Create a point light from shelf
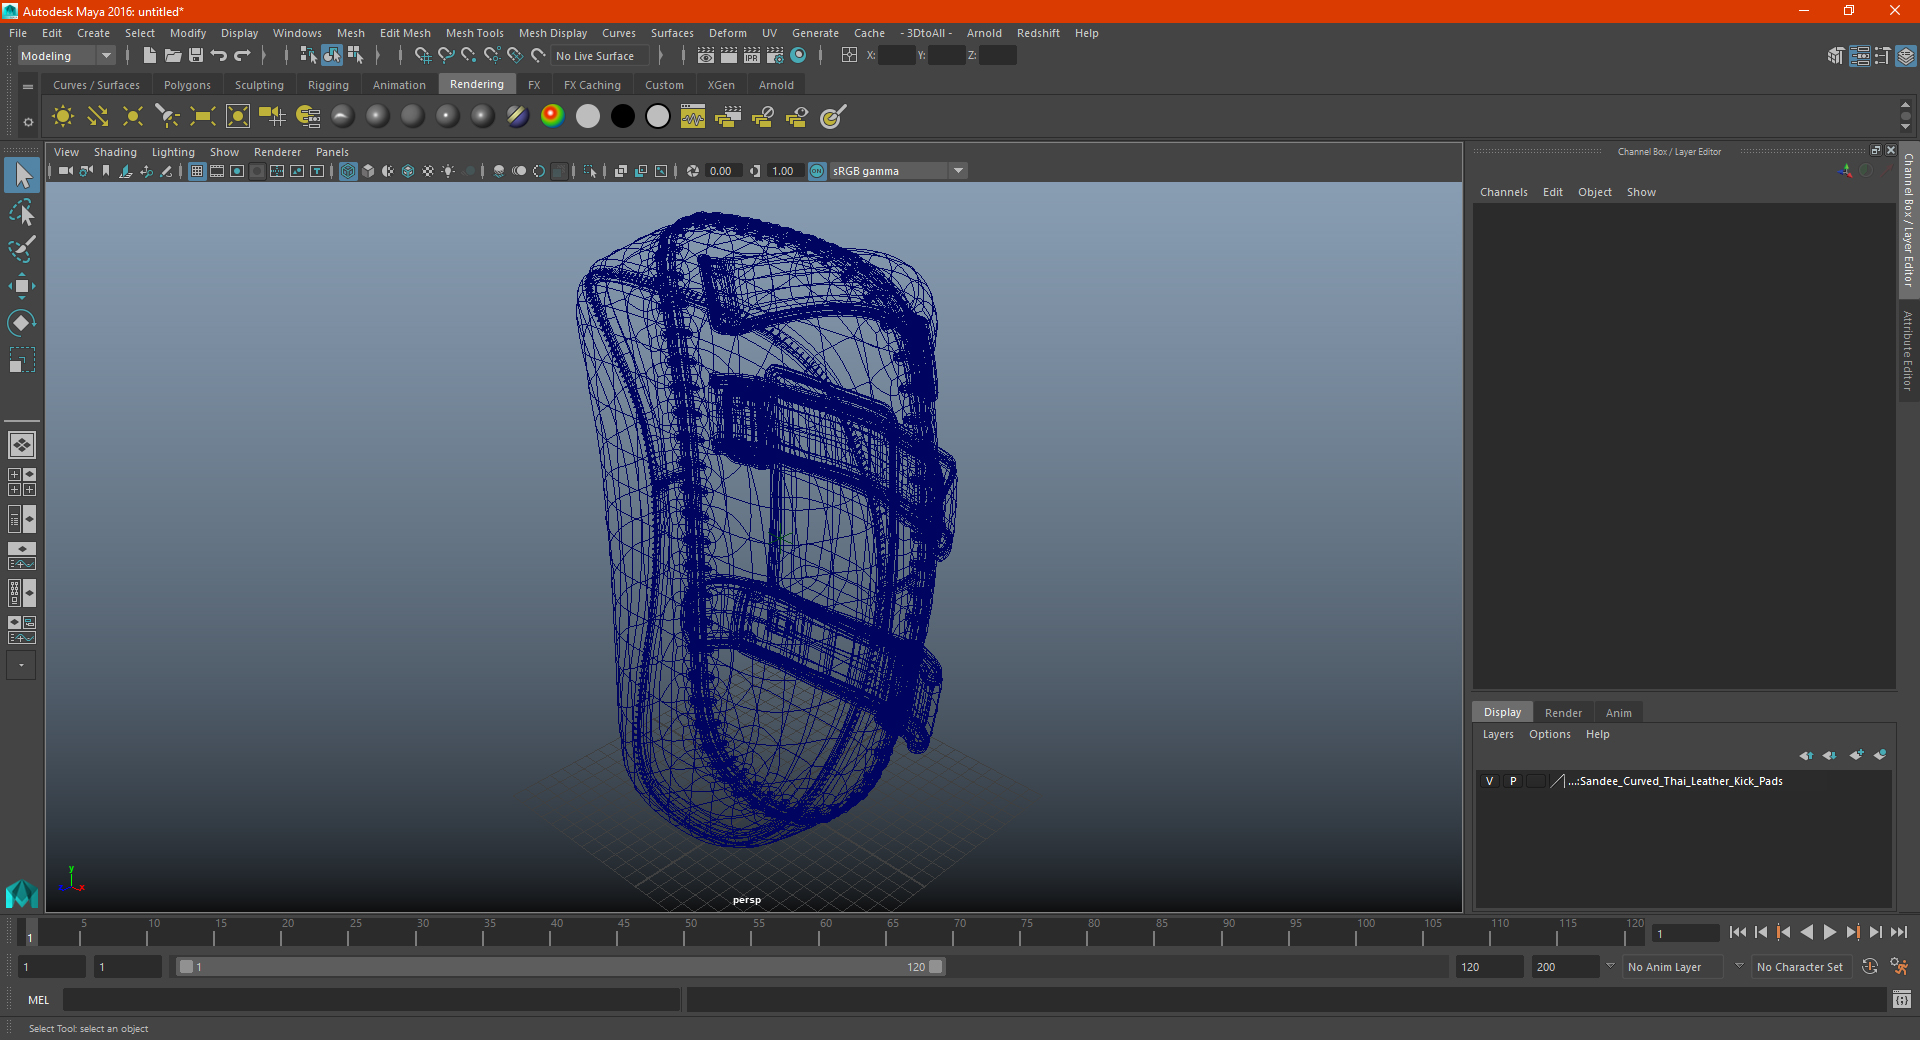Image resolution: width=1920 pixels, height=1040 pixels. click(133, 117)
